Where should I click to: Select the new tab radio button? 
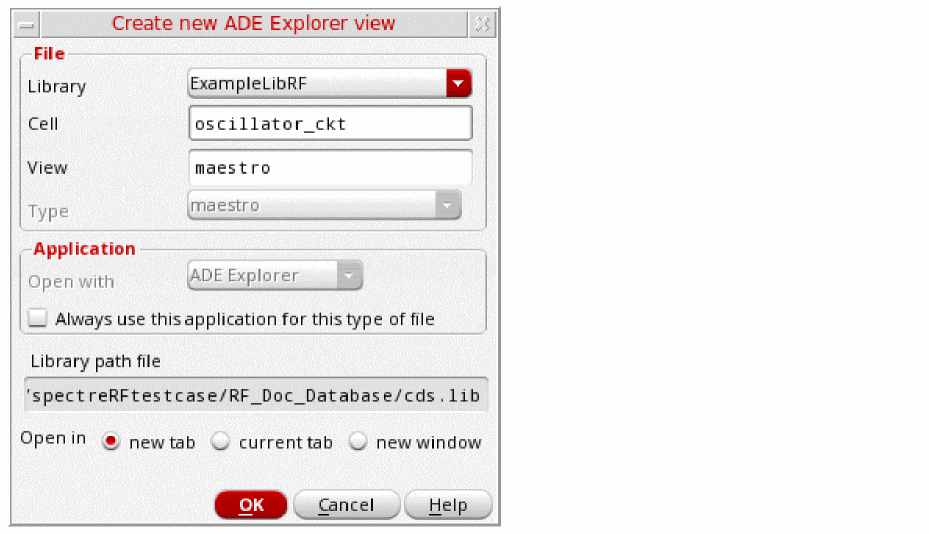111,442
